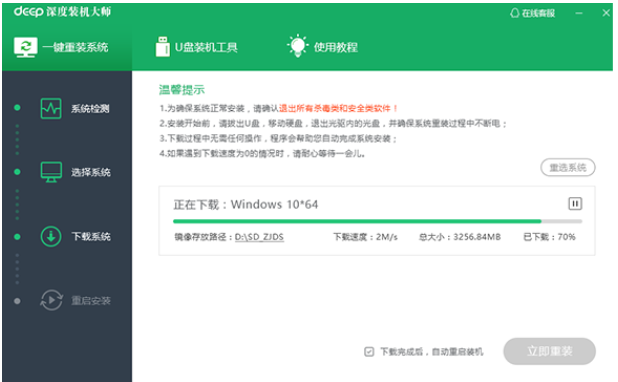Screen dimensions: 618x382
Task: Click the 重启安装 restart icon
Action: coord(51,300)
